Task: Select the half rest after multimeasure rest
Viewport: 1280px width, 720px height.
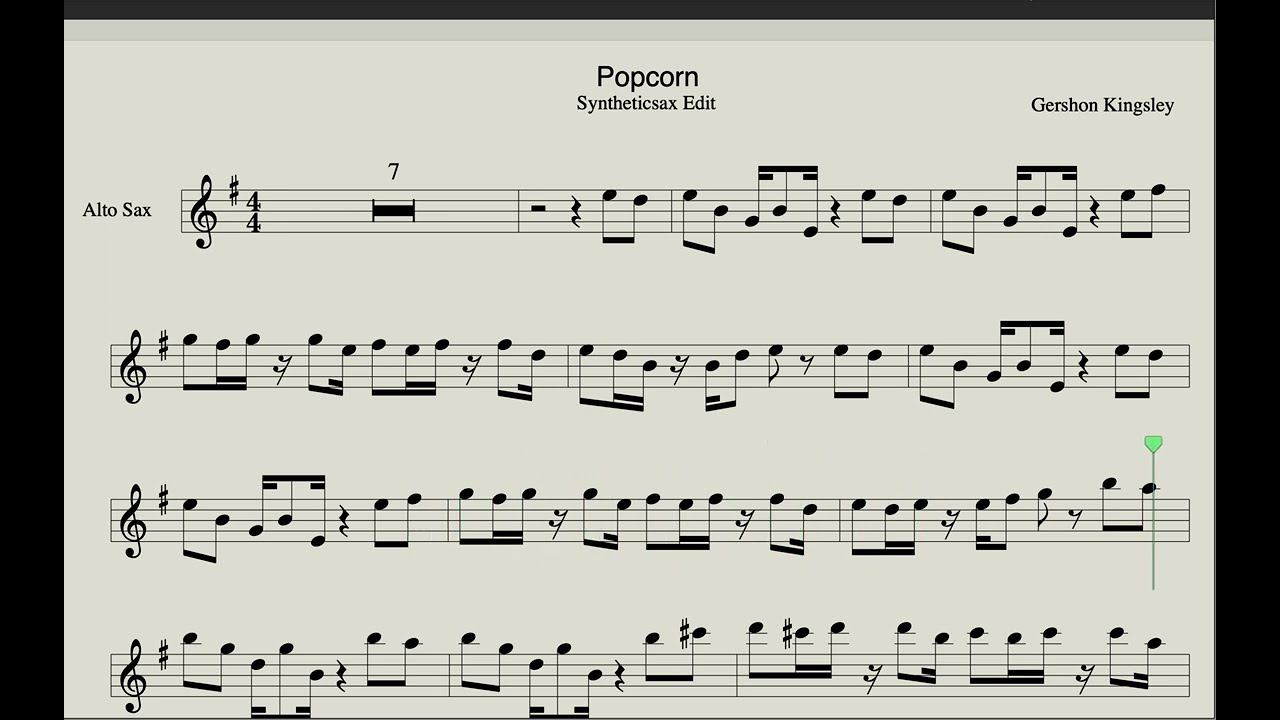Action: pyautogui.click(x=538, y=208)
